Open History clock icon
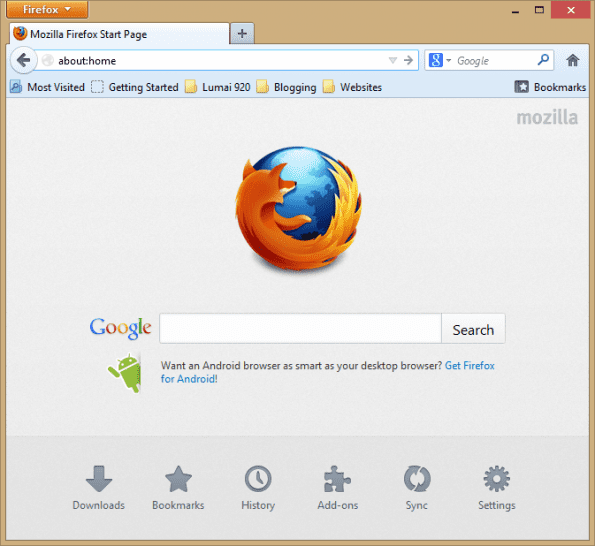Screen dimensions: 595x546 [258, 488]
